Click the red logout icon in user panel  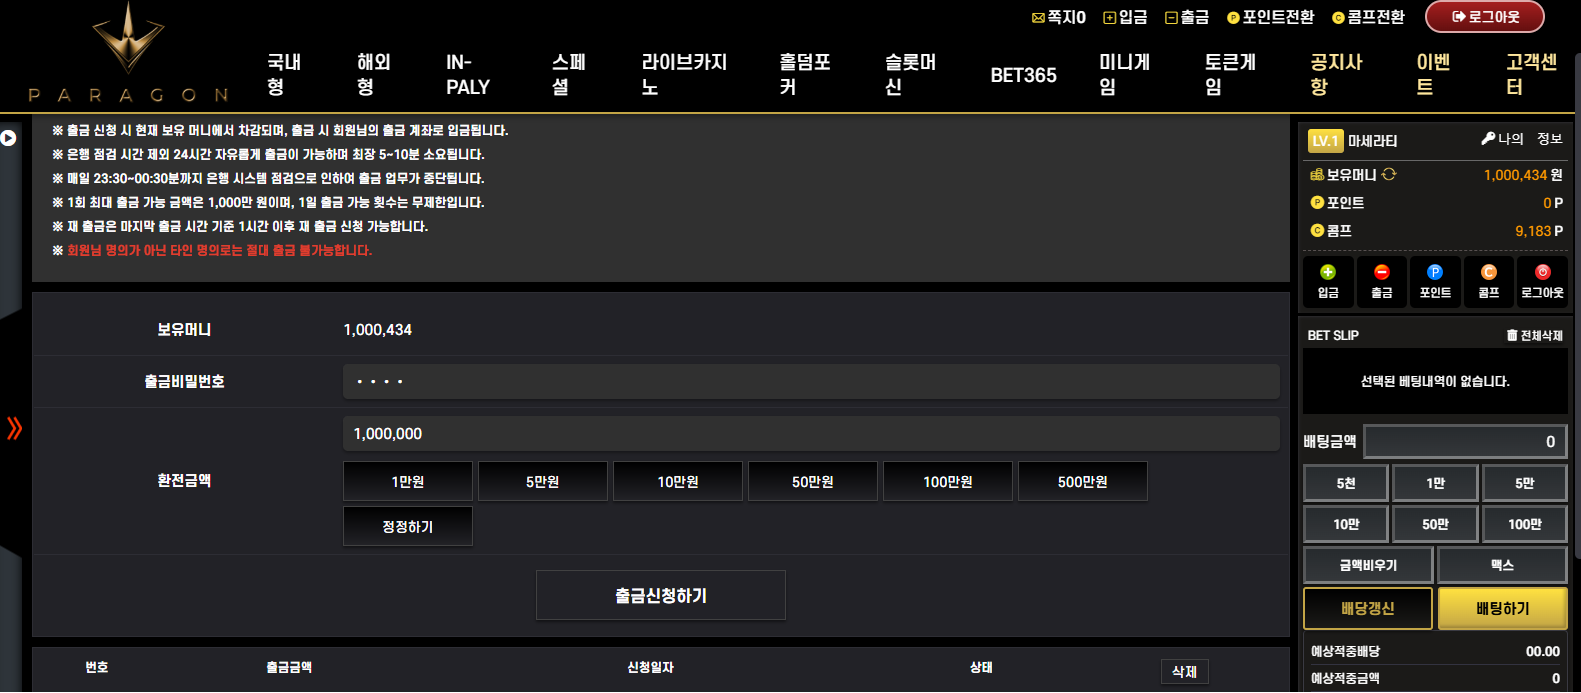coord(1542,272)
